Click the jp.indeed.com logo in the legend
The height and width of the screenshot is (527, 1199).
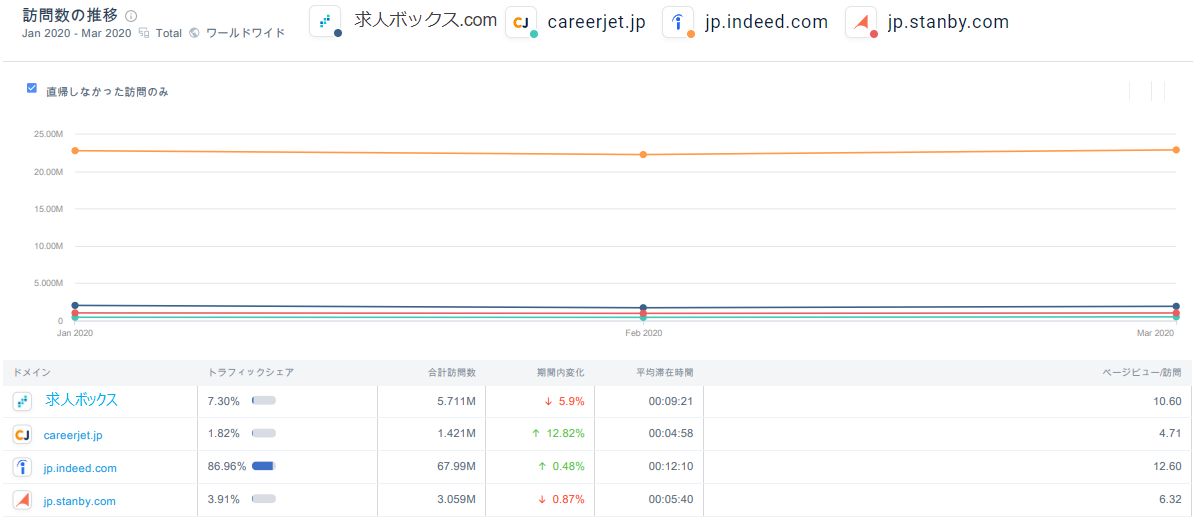pos(678,22)
